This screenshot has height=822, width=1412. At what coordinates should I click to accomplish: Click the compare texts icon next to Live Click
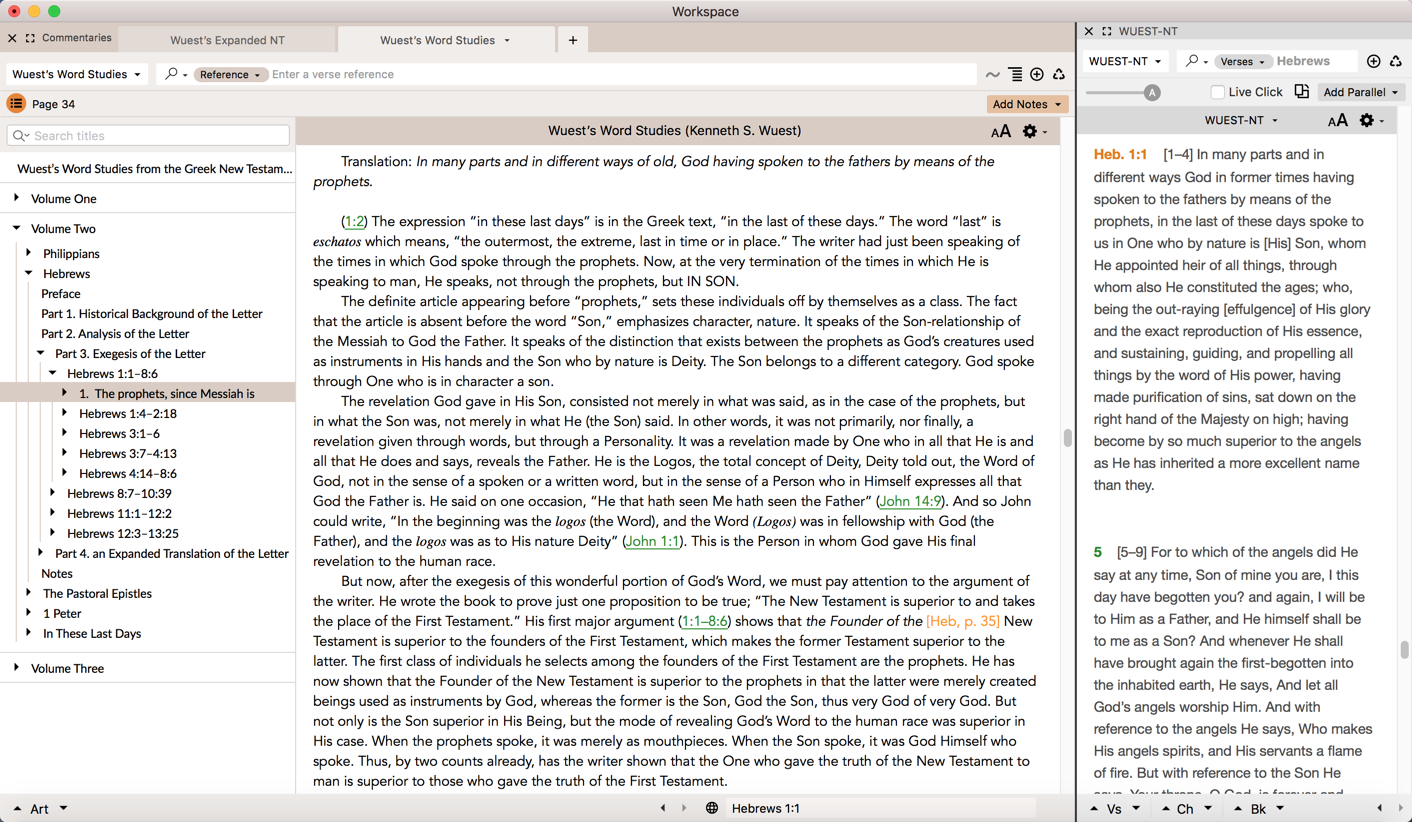pyautogui.click(x=1301, y=91)
